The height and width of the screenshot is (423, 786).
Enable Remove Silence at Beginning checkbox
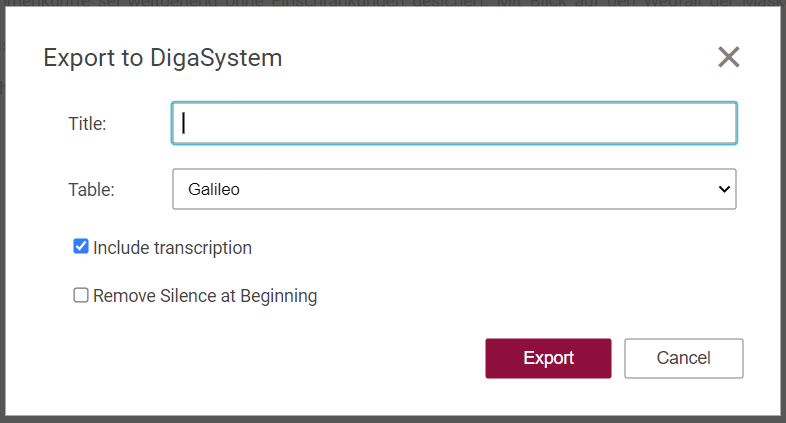click(x=81, y=295)
